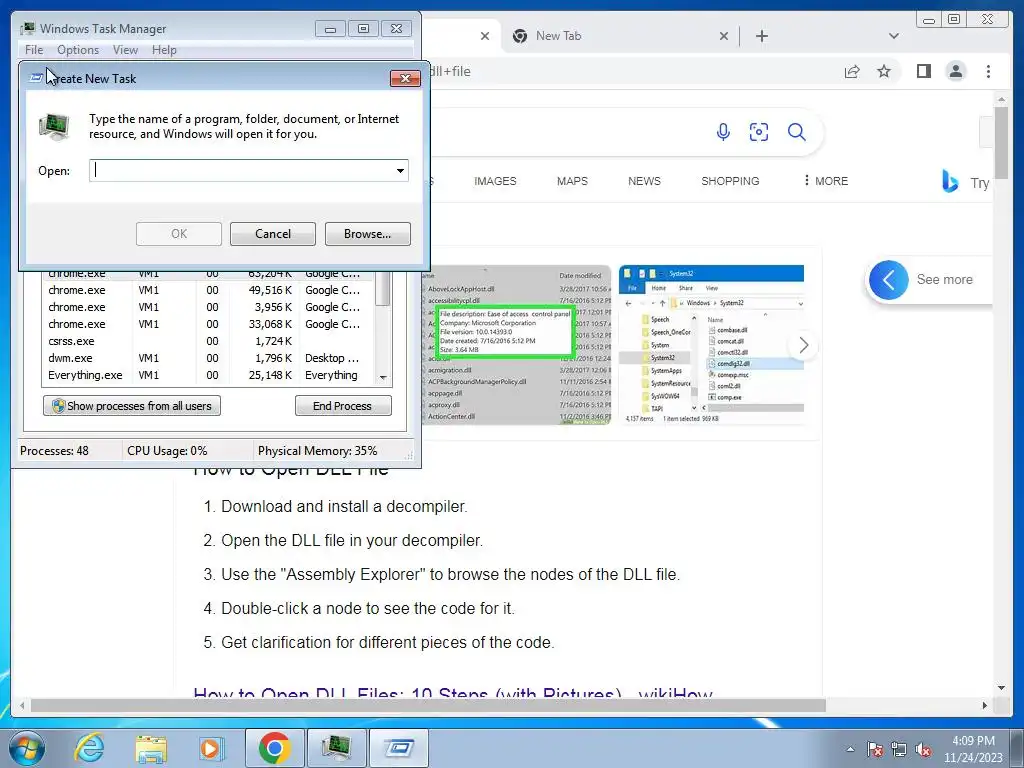The width and height of the screenshot is (1024, 768).
Task: Select chrome.exe row using 3,956 K
Action: point(208,307)
